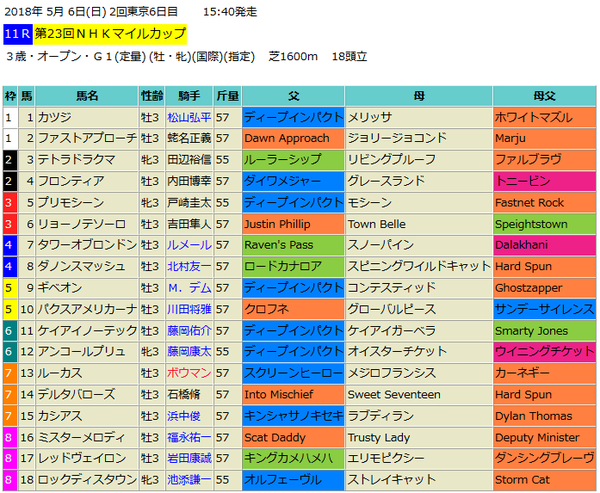The width and height of the screenshot is (600, 493).
Task: Click dam cell Town Belle
Action: pos(419,224)
